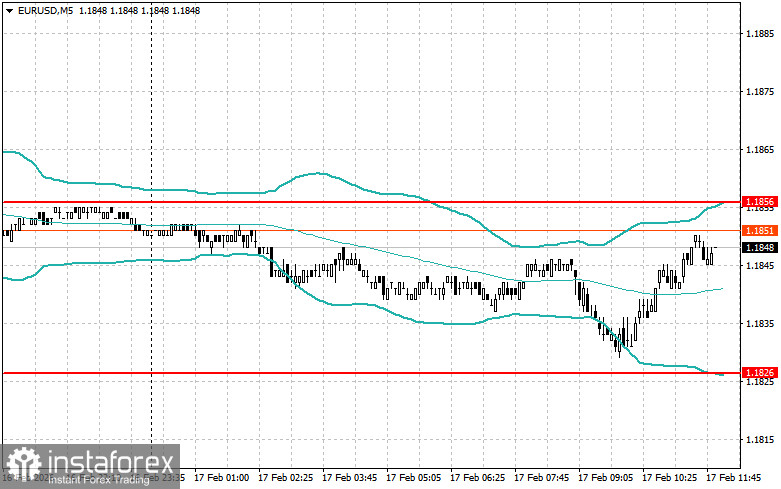The height and width of the screenshot is (489, 781).
Task: Click the 17 Feb 03:45 time label
Action: pos(349,478)
